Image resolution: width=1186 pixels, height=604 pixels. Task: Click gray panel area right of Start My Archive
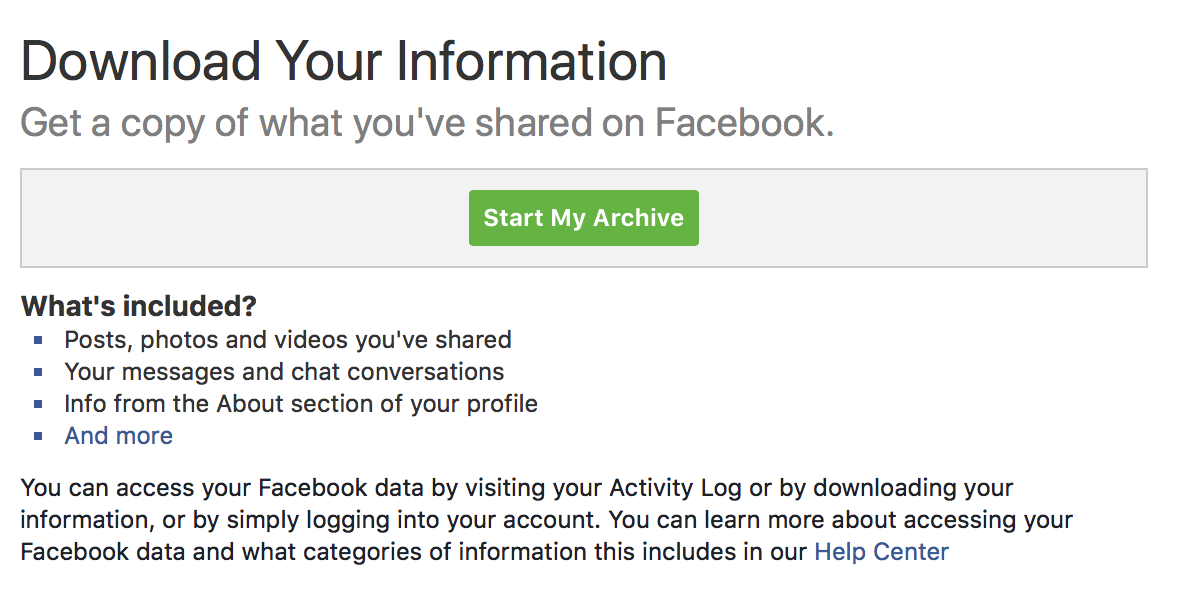click(x=920, y=218)
